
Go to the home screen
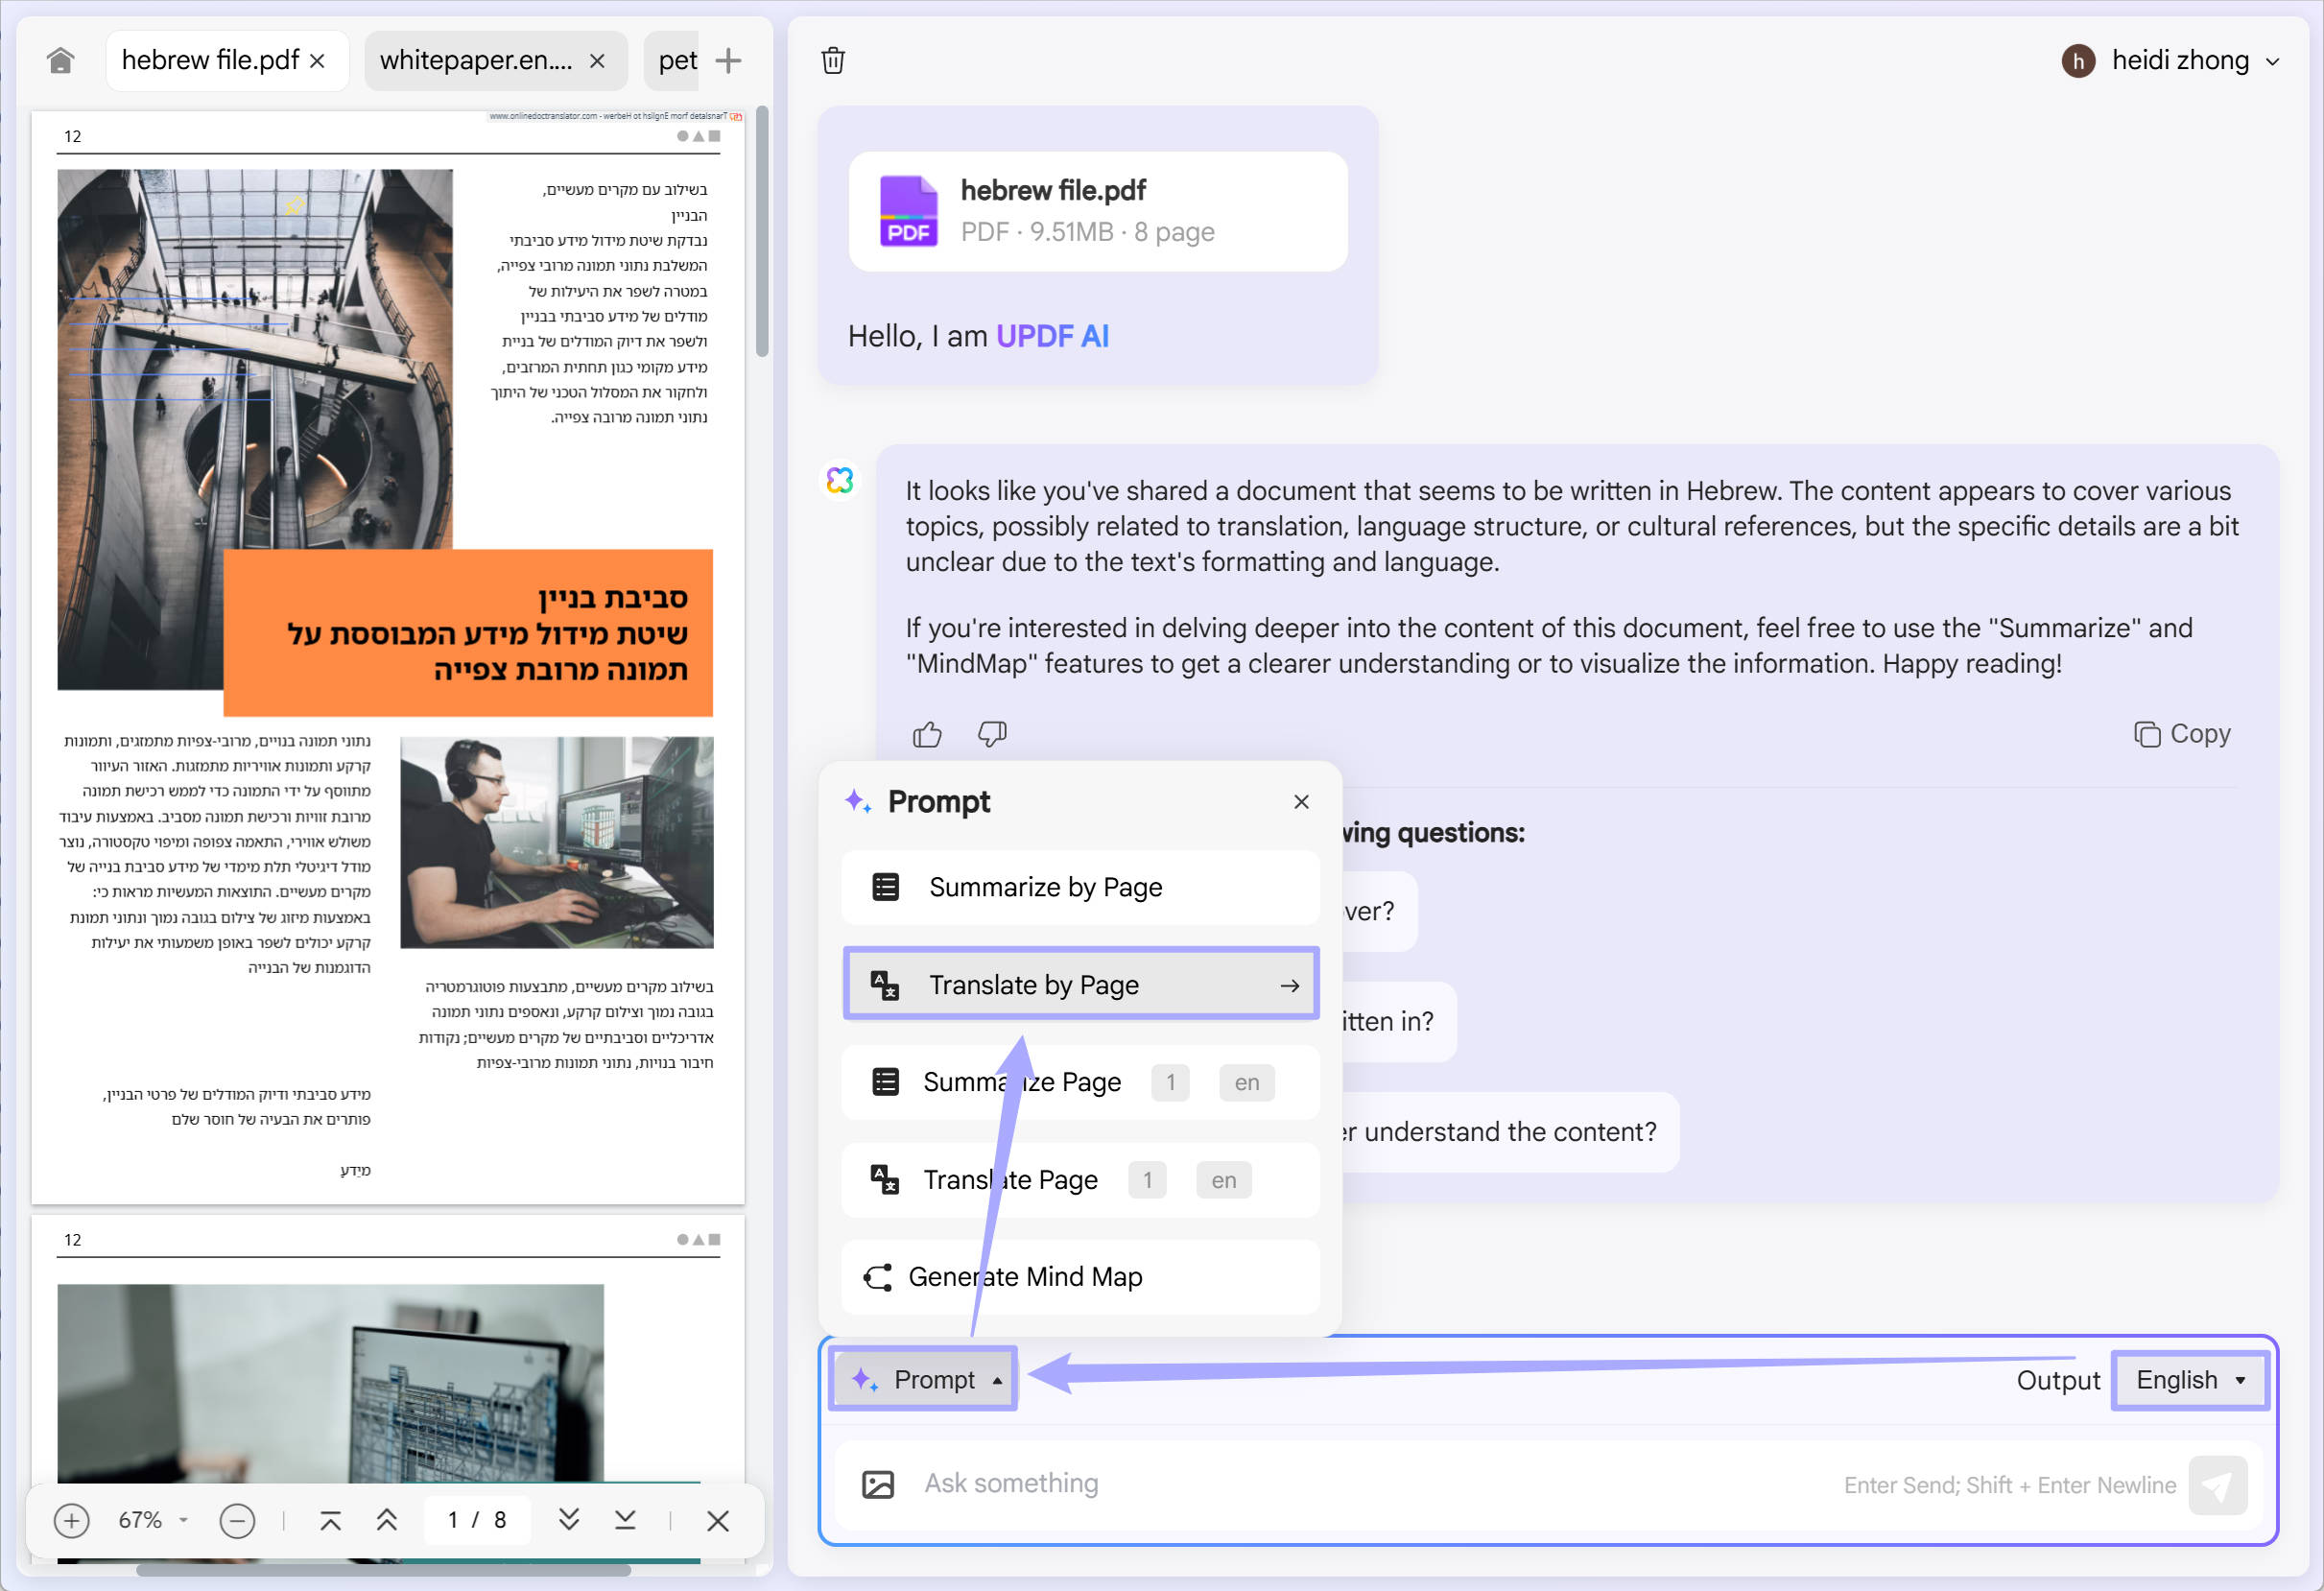tap(60, 60)
